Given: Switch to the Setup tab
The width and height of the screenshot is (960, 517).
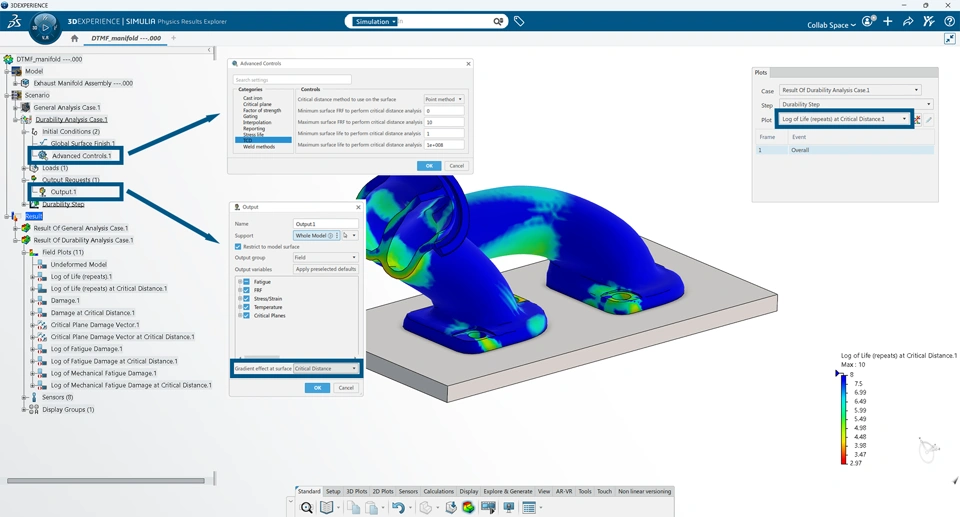Looking at the screenshot, I should pos(332,491).
